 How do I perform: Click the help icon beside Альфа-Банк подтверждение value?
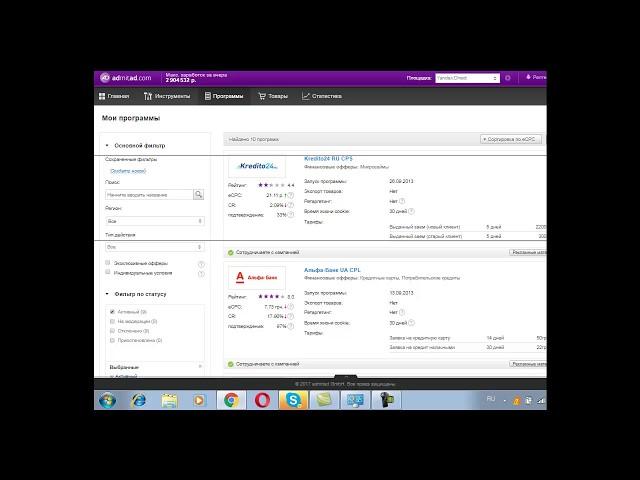point(291,327)
